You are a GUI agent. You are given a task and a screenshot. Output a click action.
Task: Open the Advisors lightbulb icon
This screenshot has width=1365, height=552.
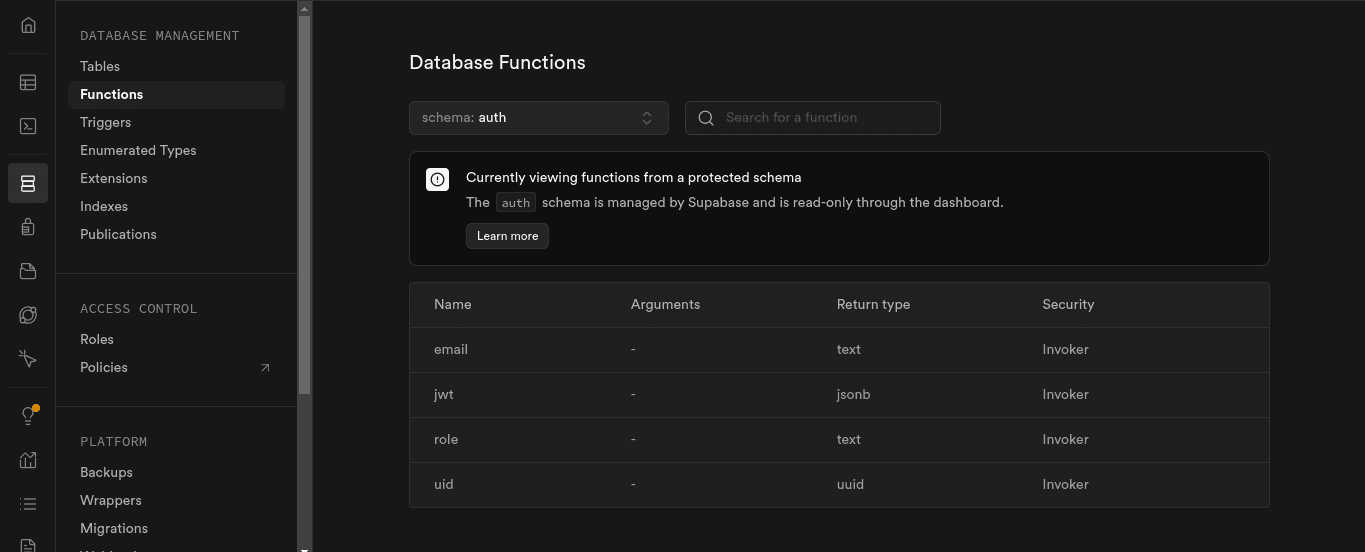pyautogui.click(x=28, y=416)
